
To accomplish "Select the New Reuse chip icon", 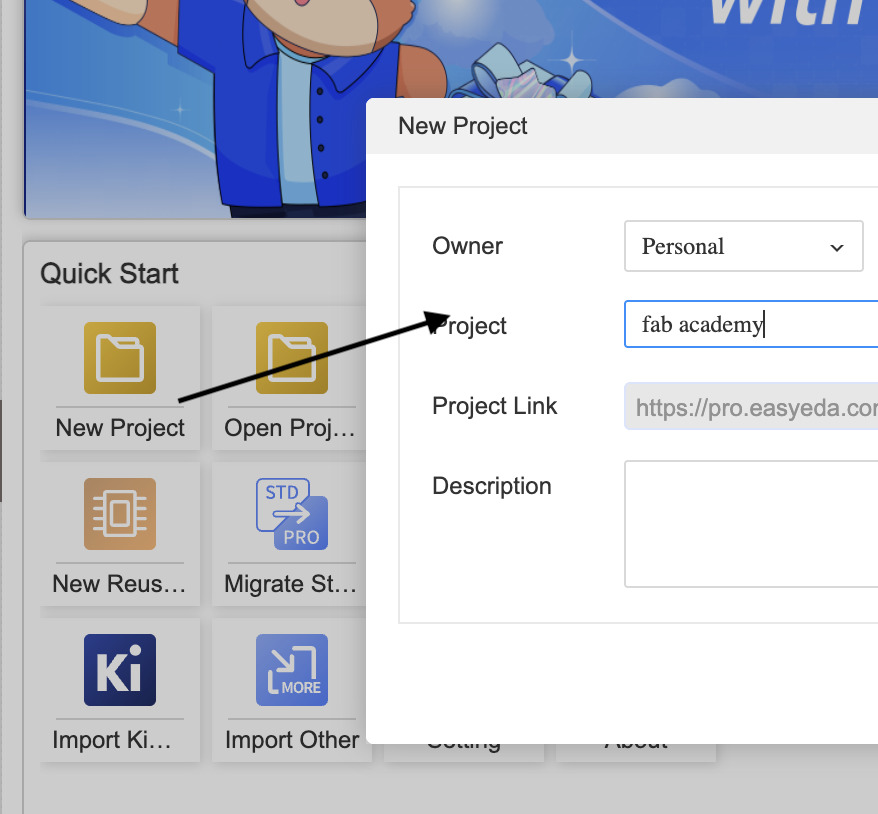I will [120, 514].
